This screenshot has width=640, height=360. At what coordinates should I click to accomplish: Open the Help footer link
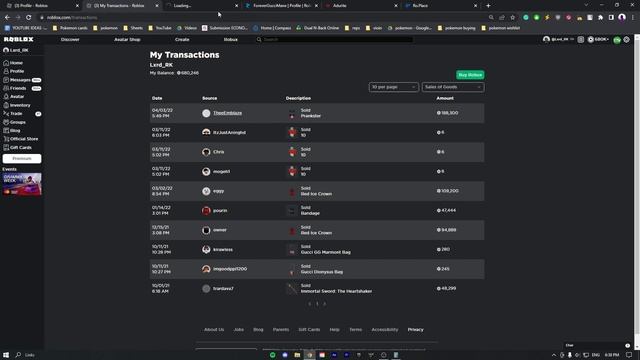[334, 329]
